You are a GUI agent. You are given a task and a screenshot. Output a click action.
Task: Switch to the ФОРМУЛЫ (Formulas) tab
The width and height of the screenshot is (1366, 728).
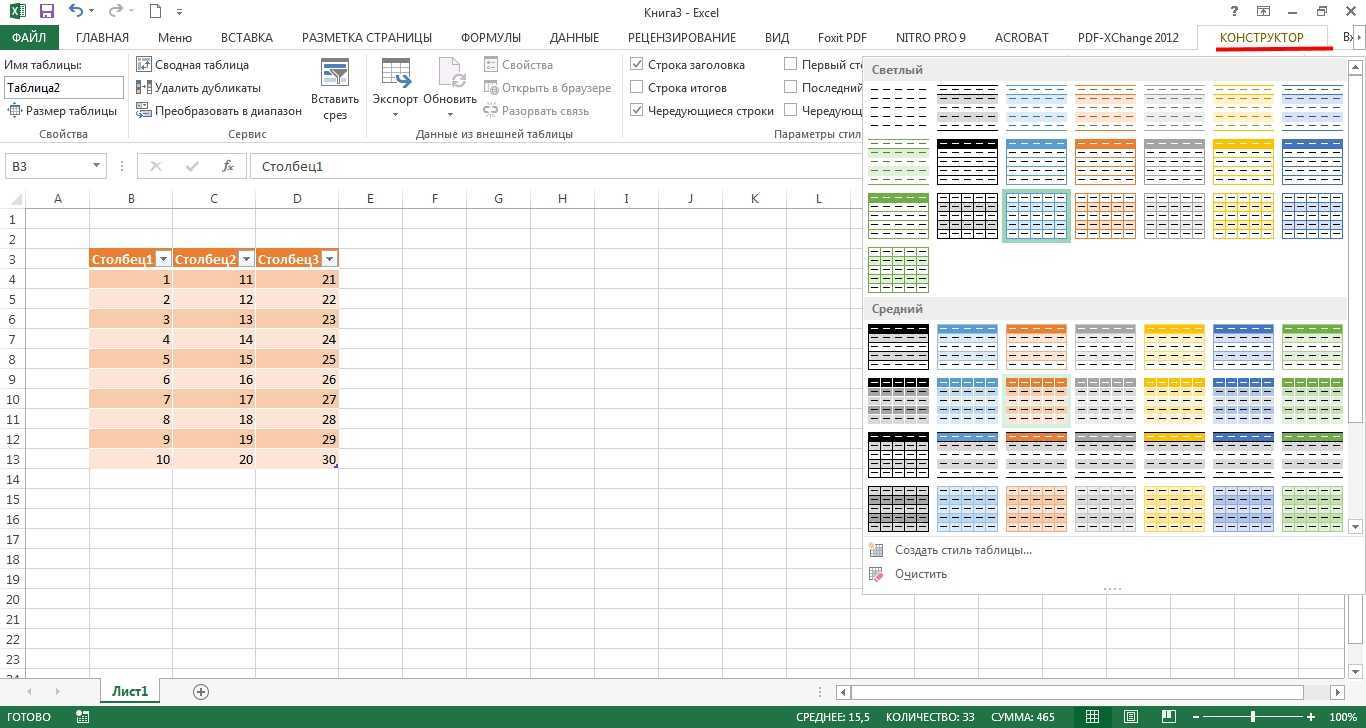(x=491, y=38)
